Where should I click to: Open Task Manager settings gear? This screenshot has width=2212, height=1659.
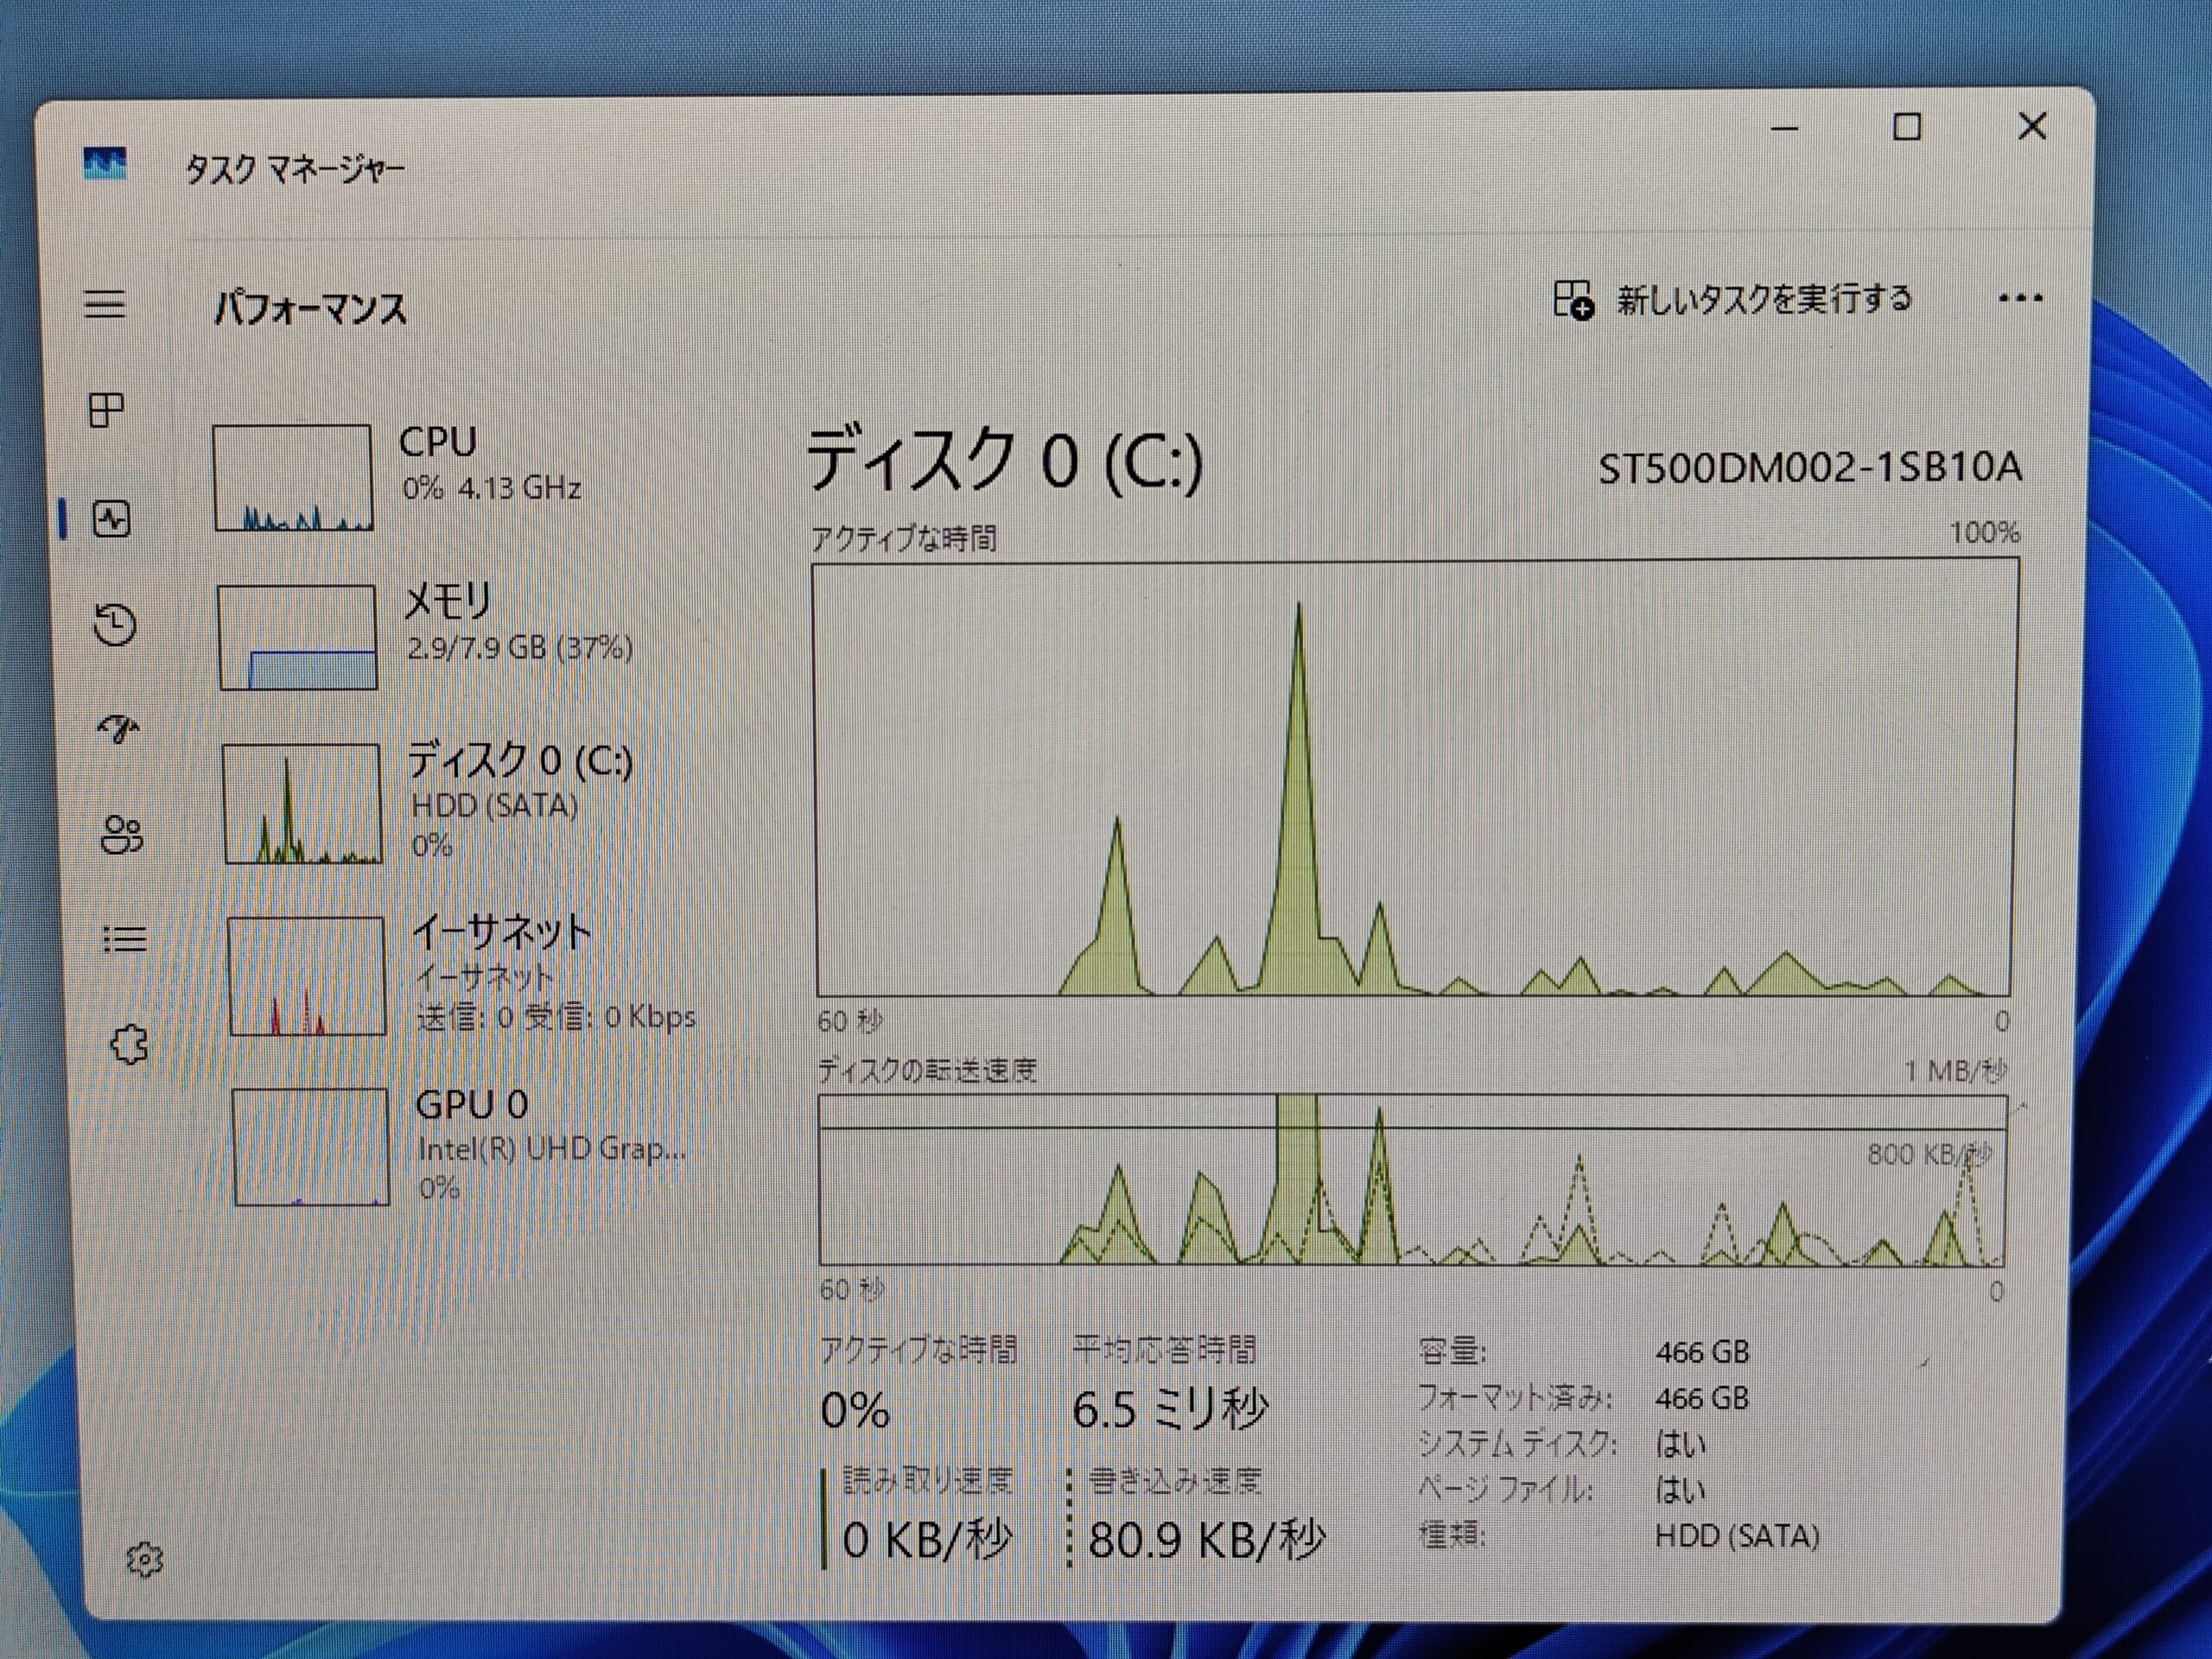[144, 1559]
